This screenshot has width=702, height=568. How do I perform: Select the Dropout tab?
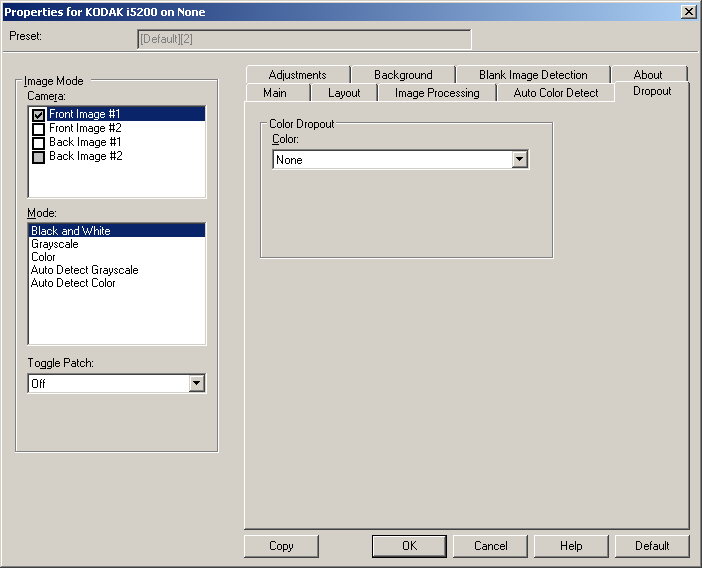click(x=652, y=91)
